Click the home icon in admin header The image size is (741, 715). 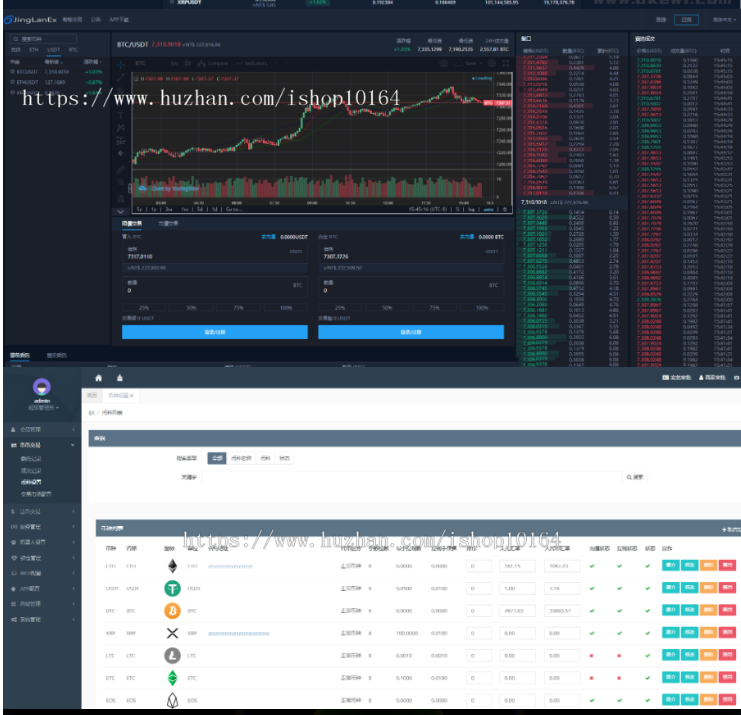[x=98, y=378]
